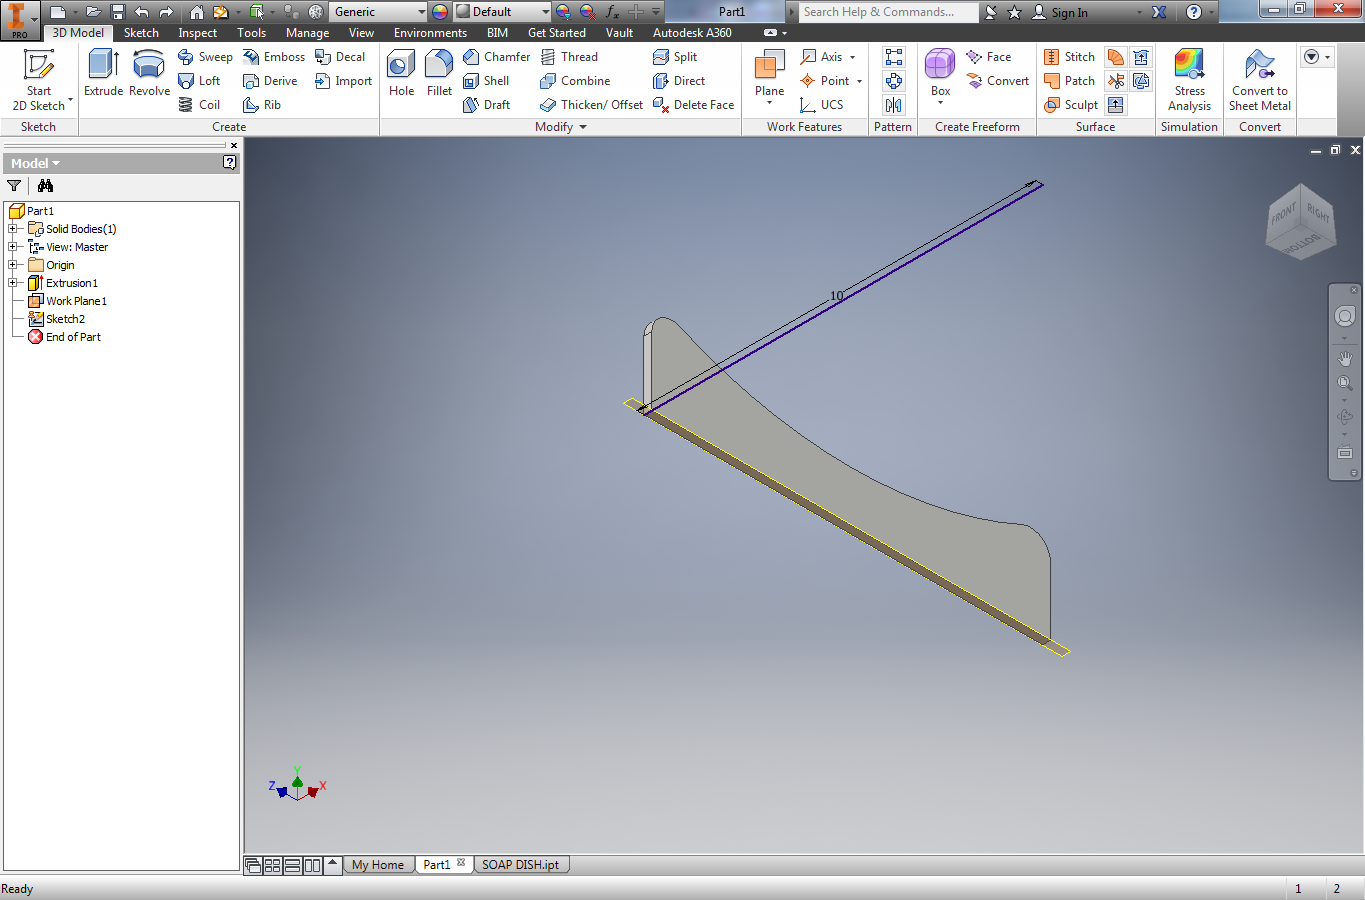Select the Sculpt surface tool
This screenshot has height=900, width=1365.
pyautogui.click(x=1071, y=105)
